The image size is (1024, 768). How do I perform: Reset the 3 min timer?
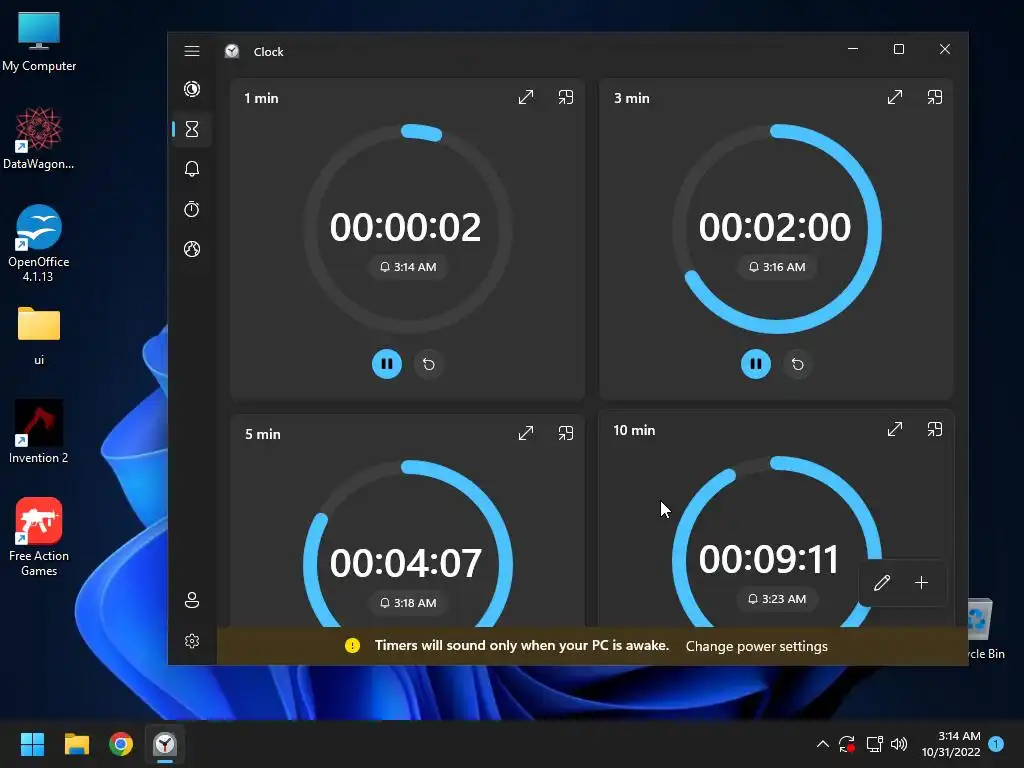pos(797,364)
